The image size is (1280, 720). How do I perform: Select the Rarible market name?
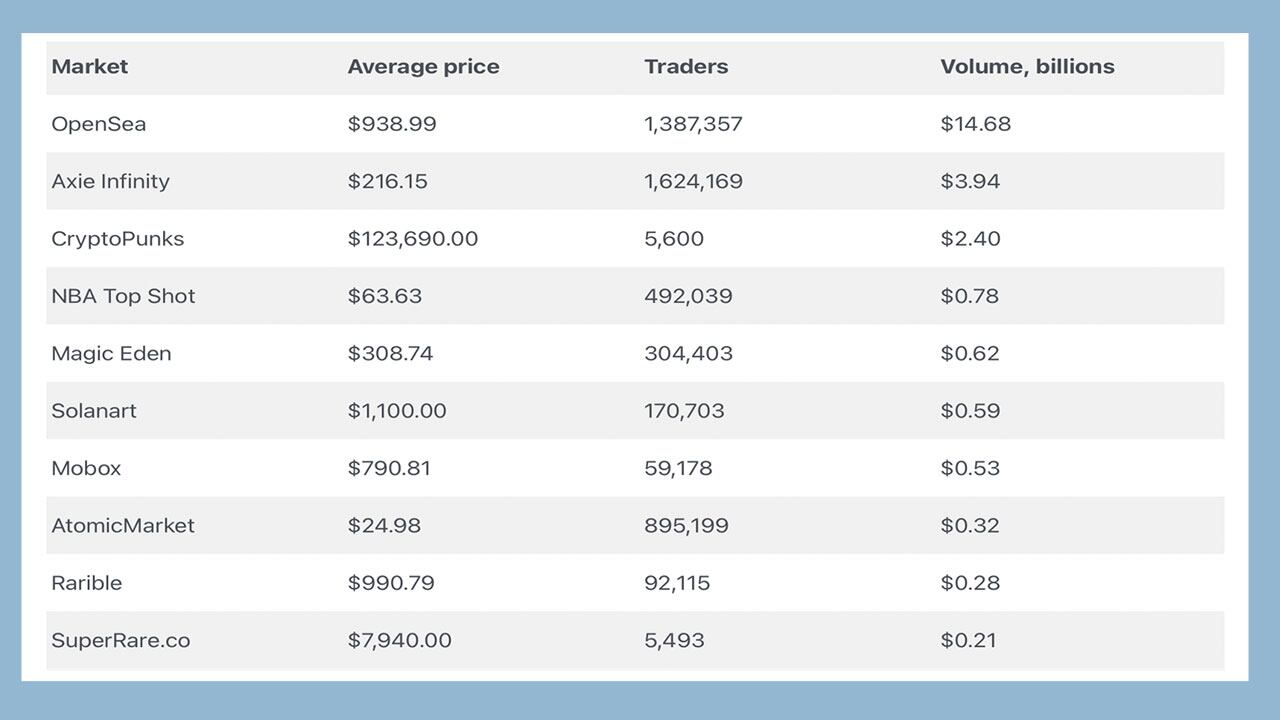click(87, 583)
